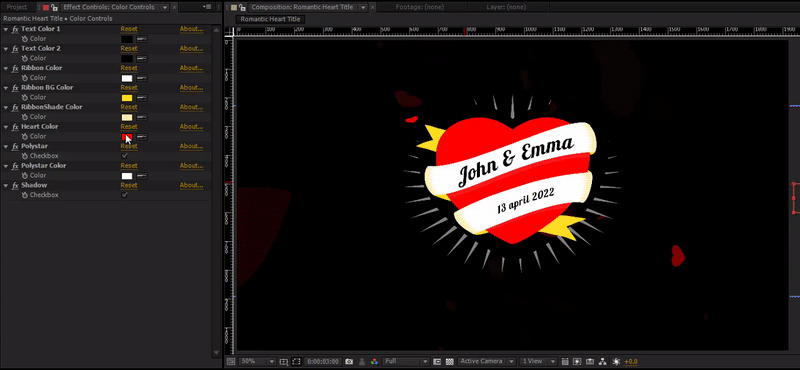800x370 pixels.
Task: Collapse the RibbonShade Color effect
Action: [x=6, y=107]
